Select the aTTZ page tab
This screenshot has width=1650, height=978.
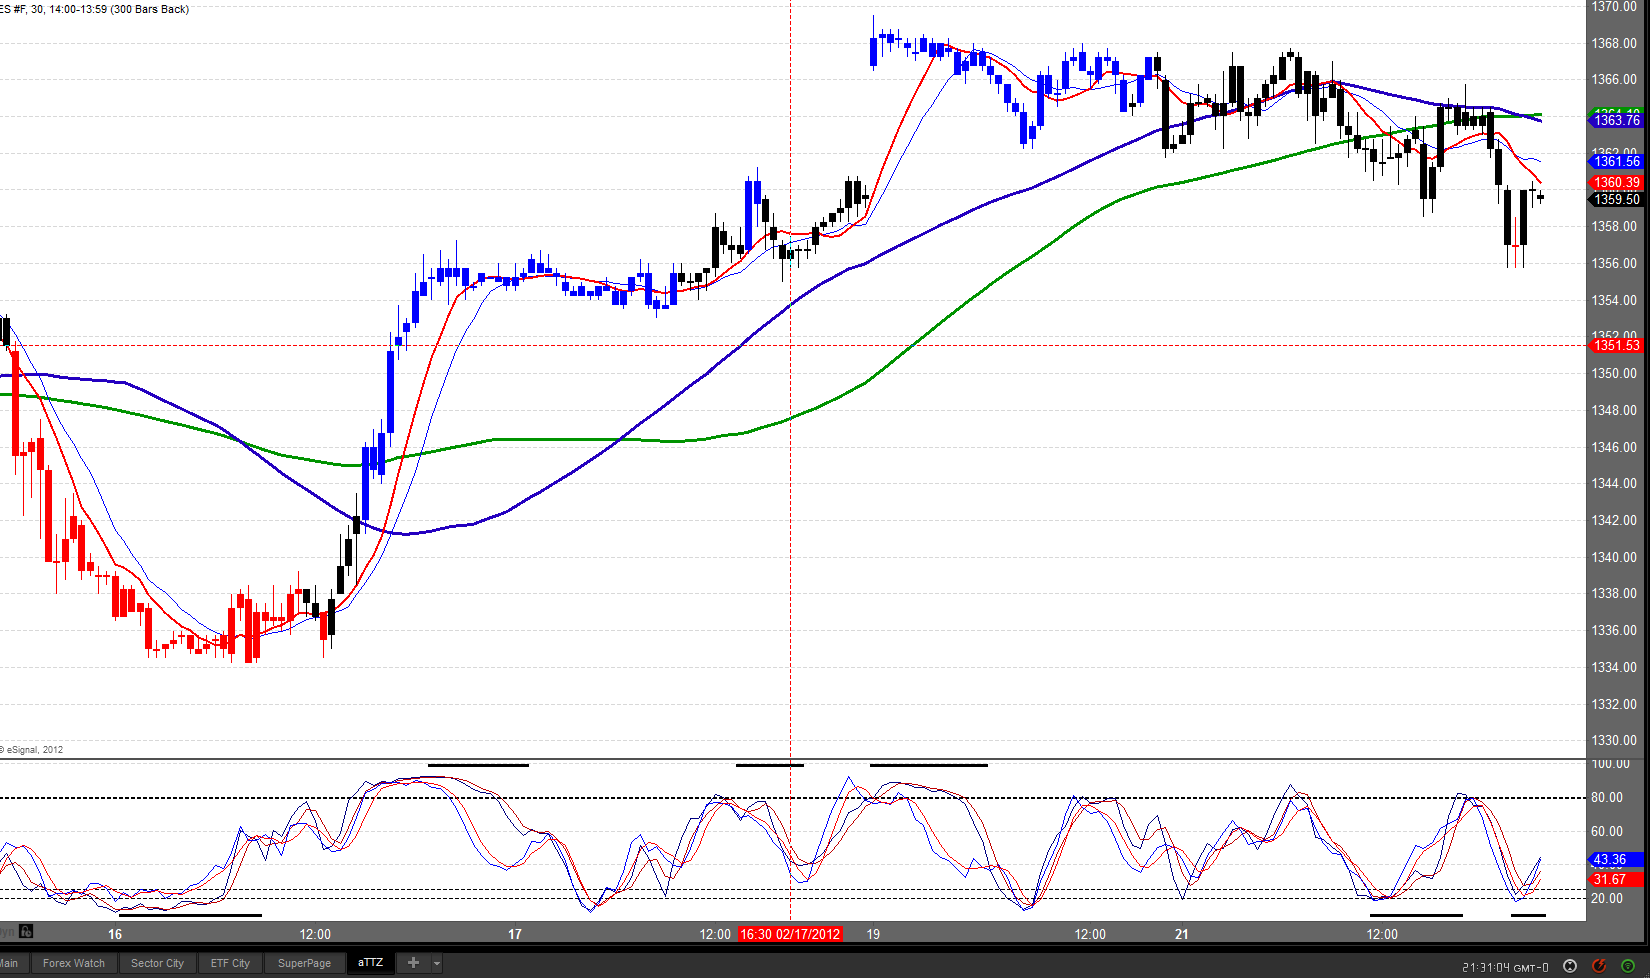(x=371, y=963)
